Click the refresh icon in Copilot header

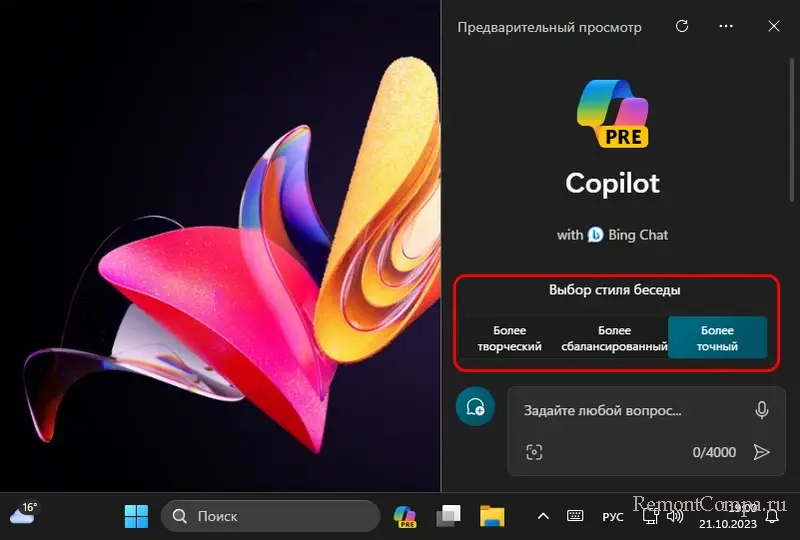(x=682, y=27)
